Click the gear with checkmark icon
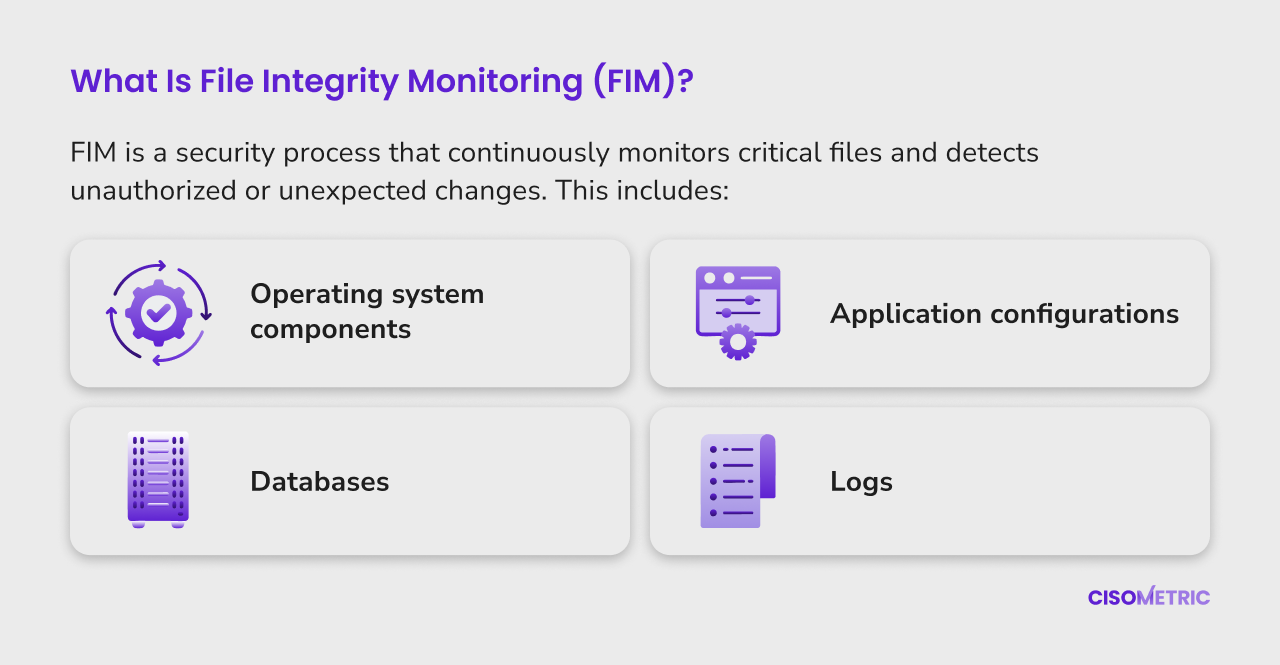 [158, 313]
